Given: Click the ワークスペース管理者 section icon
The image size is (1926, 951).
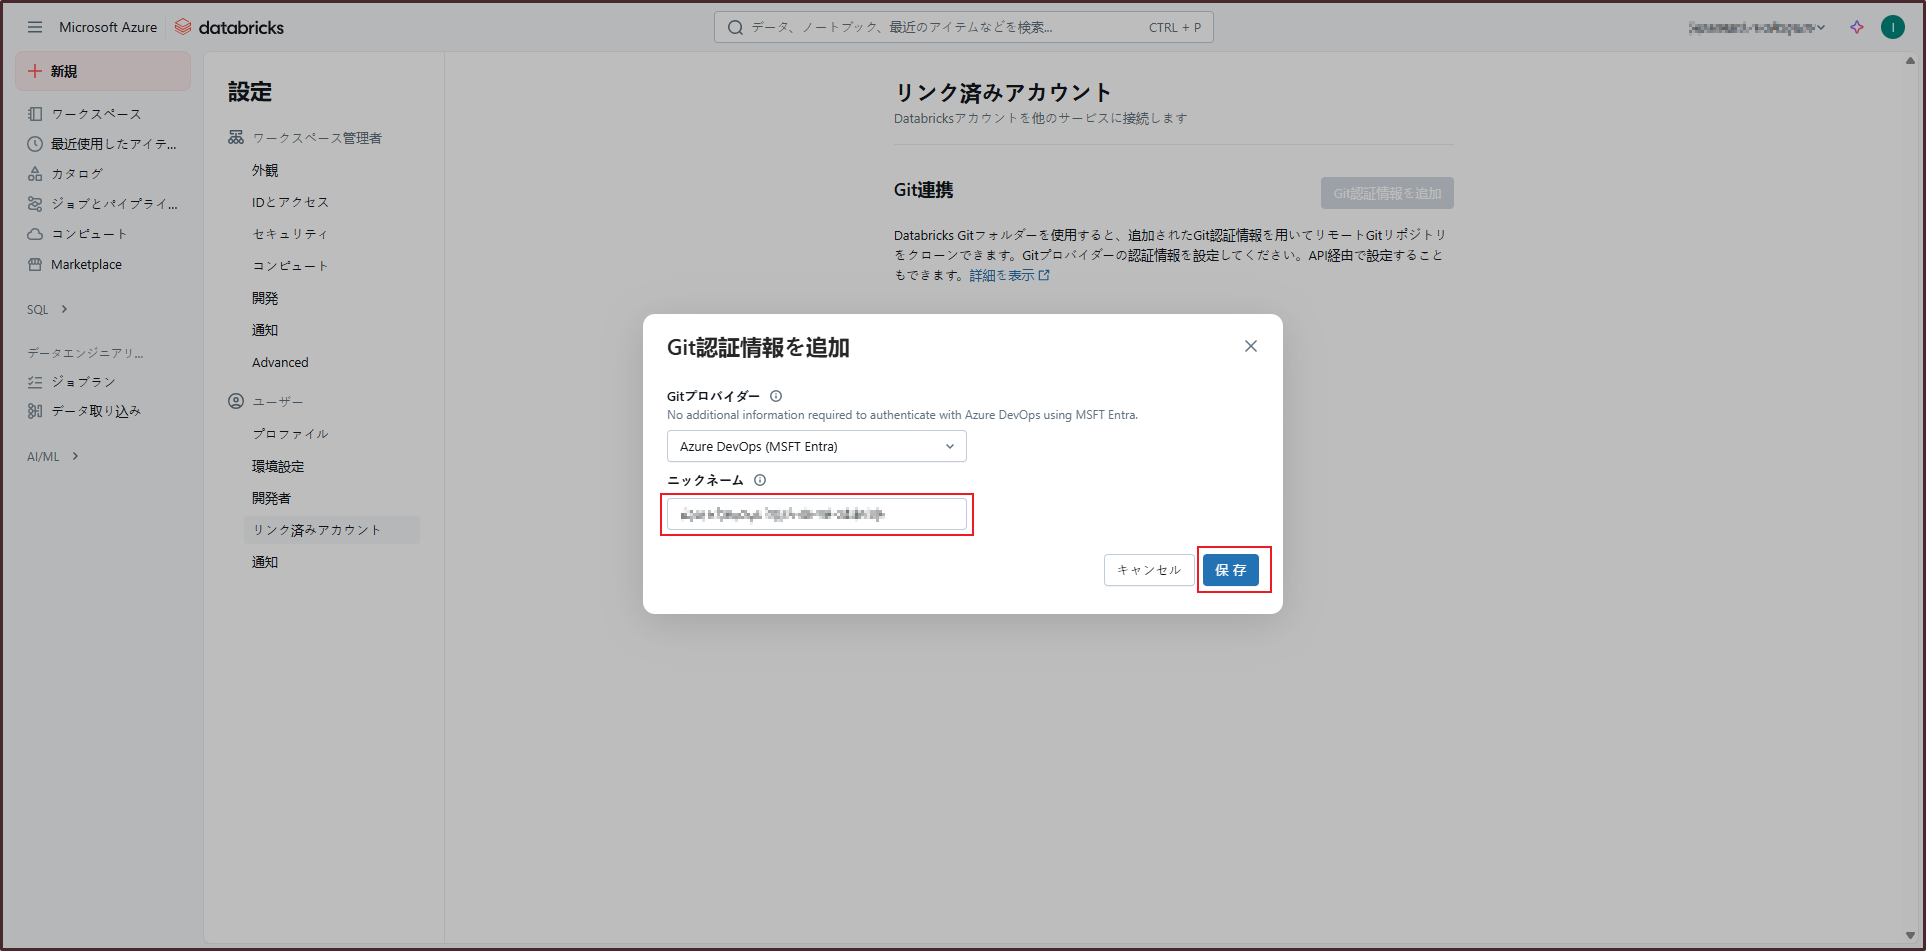Looking at the screenshot, I should pyautogui.click(x=236, y=137).
